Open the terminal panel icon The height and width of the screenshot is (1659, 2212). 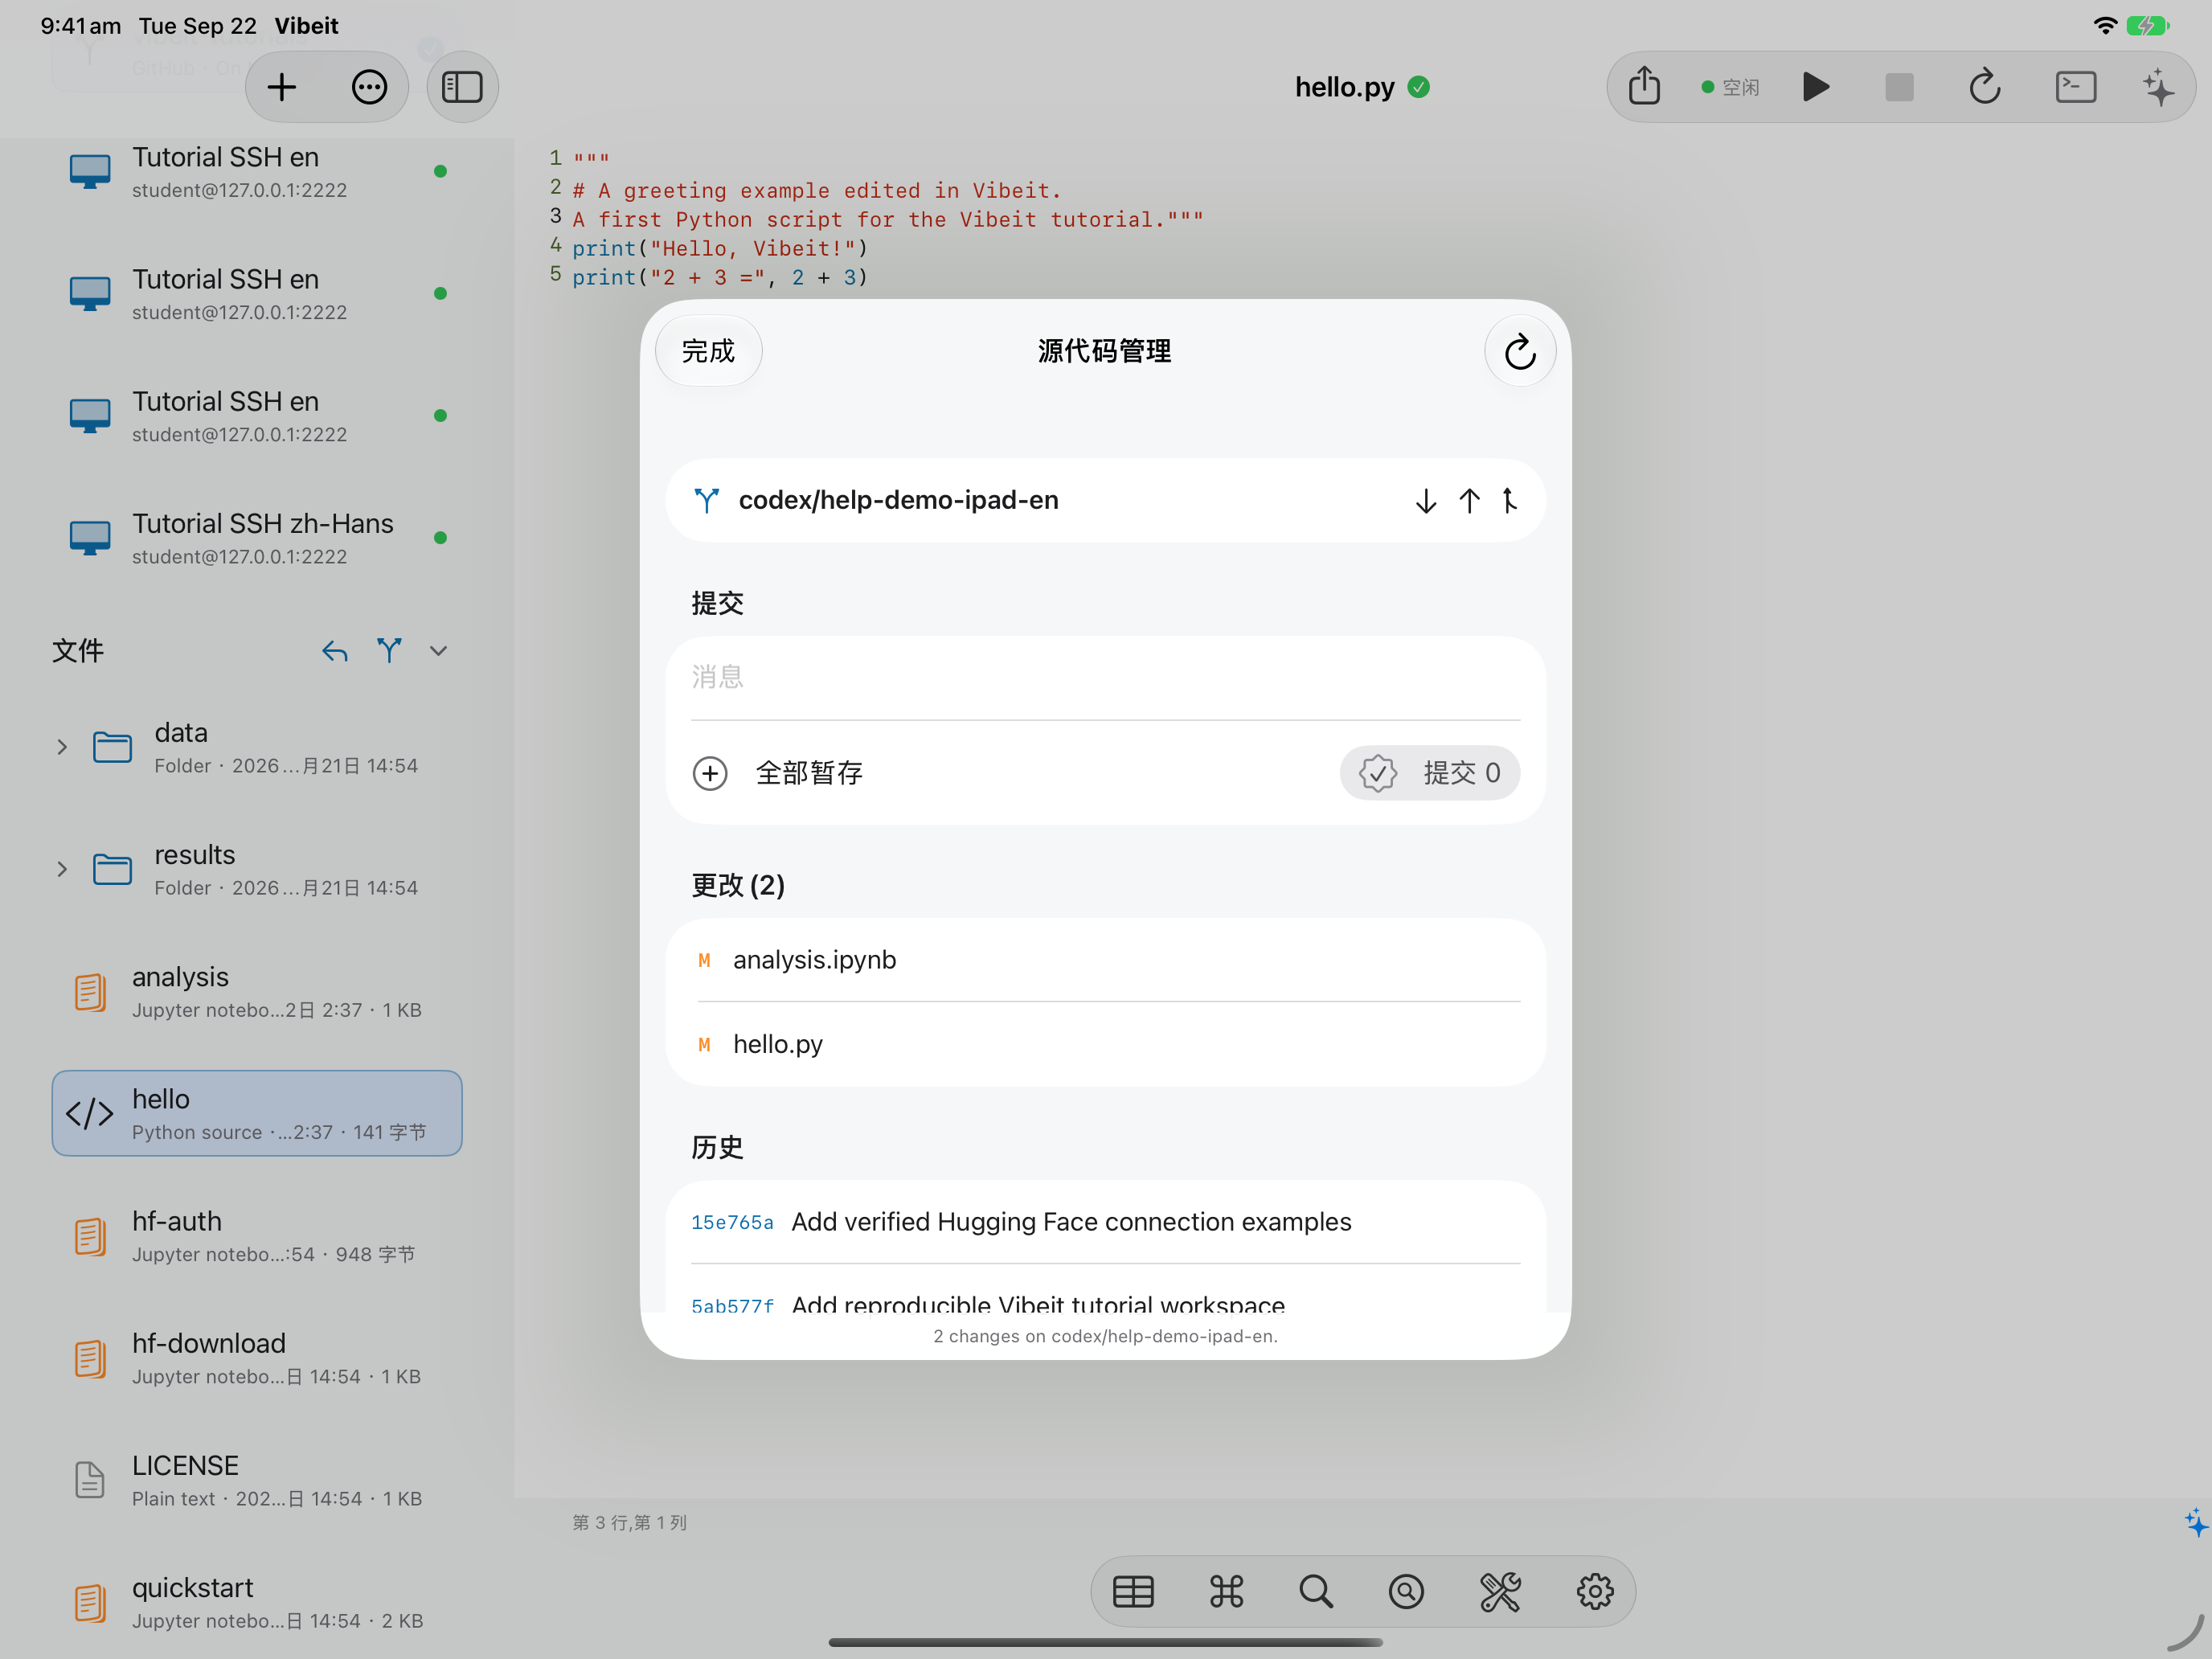pos(2075,87)
